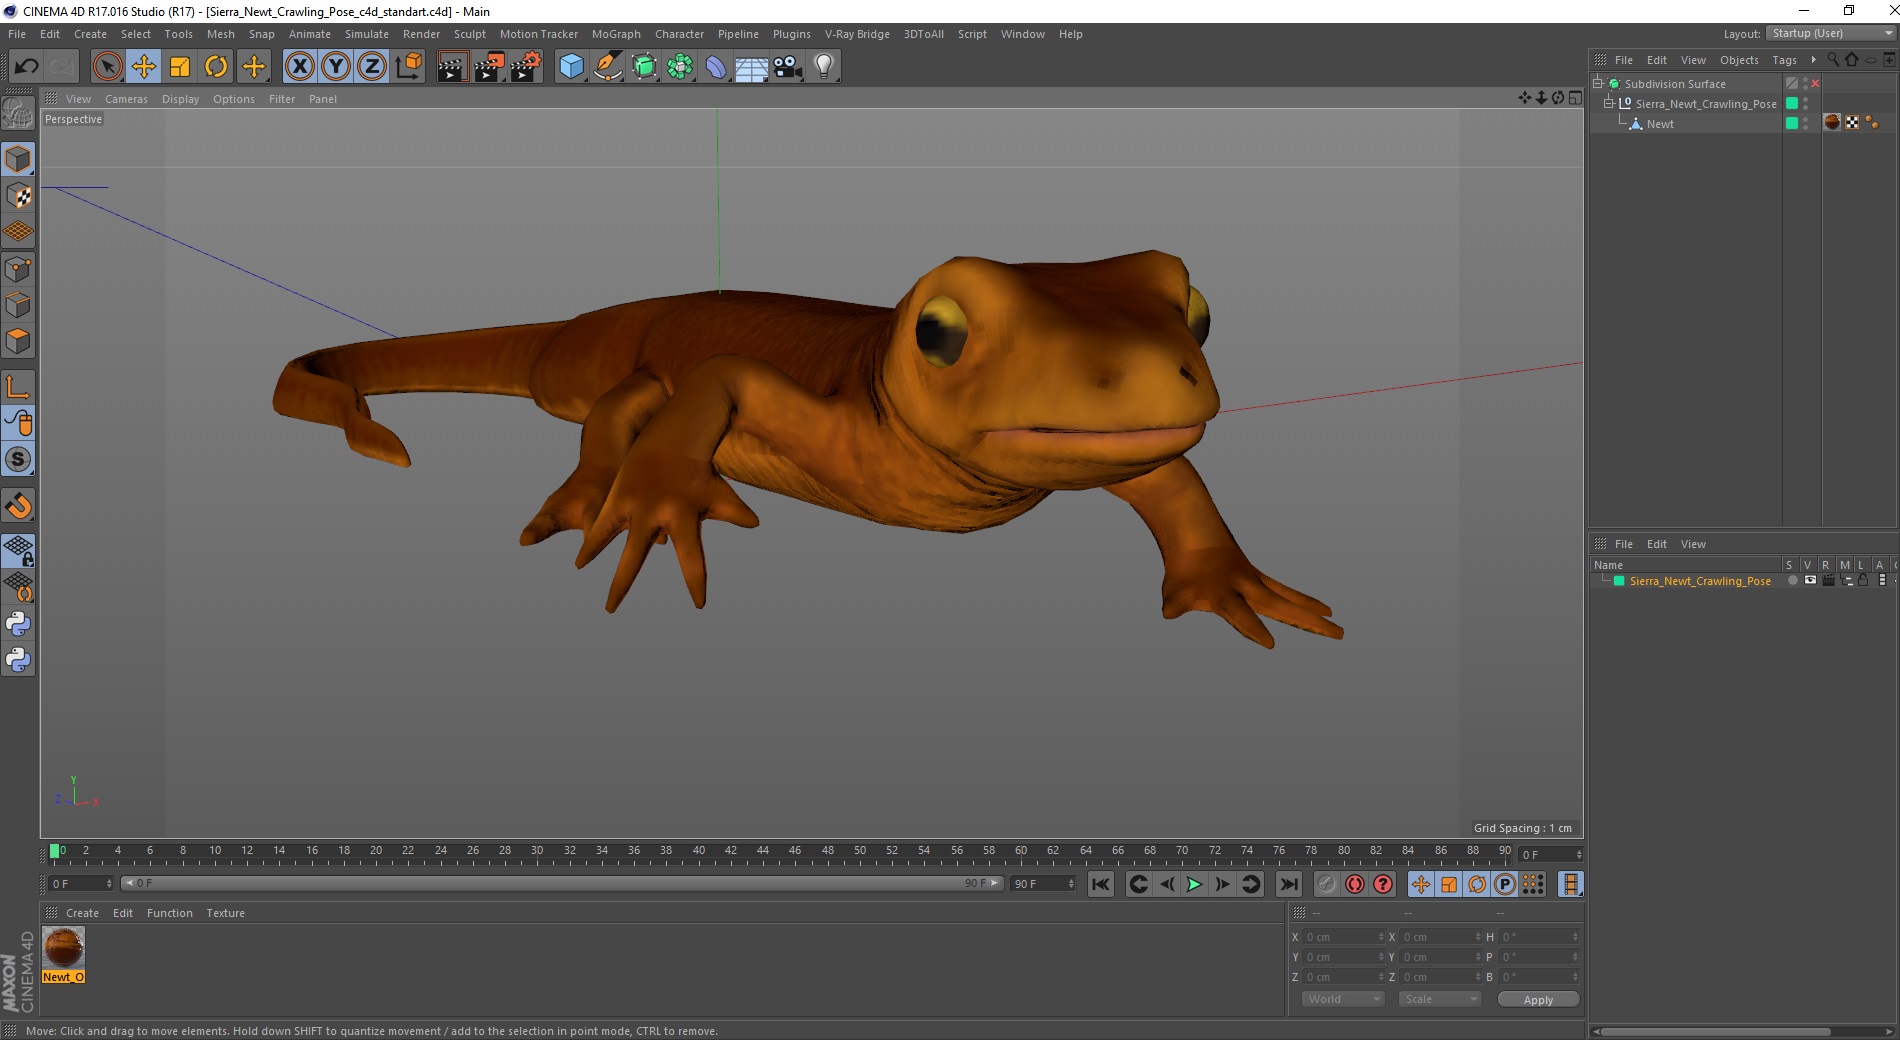Viewport: 1900px width, 1040px height.
Task: Open the spline pen tool
Action: click(608, 67)
